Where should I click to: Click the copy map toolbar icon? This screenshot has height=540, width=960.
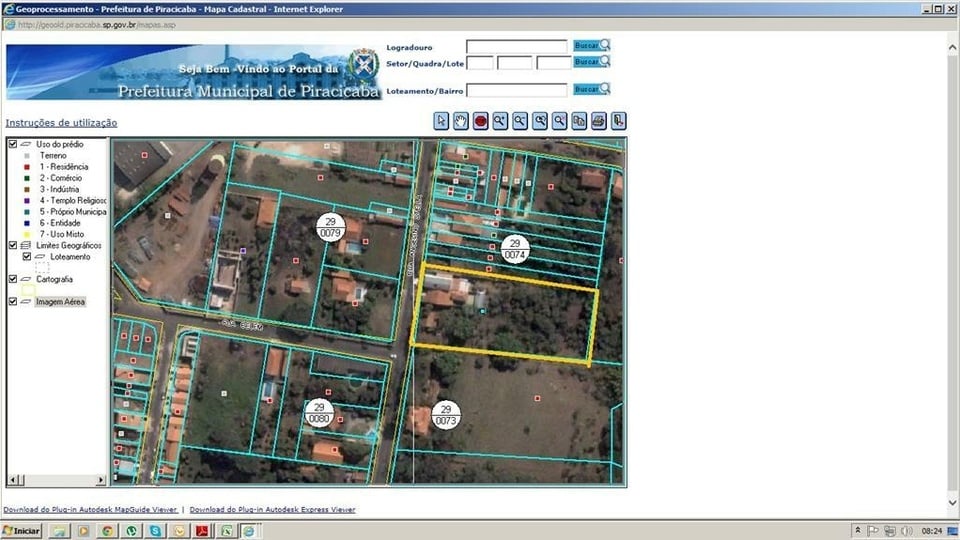579,121
